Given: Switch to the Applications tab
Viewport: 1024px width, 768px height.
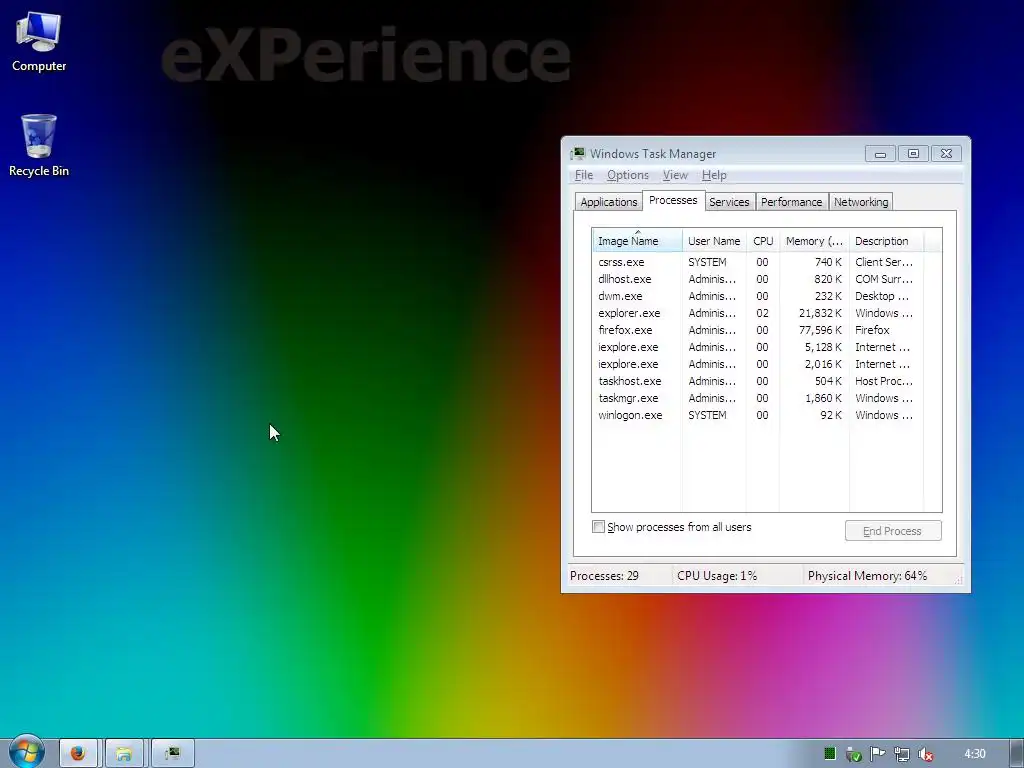Looking at the screenshot, I should 609,202.
